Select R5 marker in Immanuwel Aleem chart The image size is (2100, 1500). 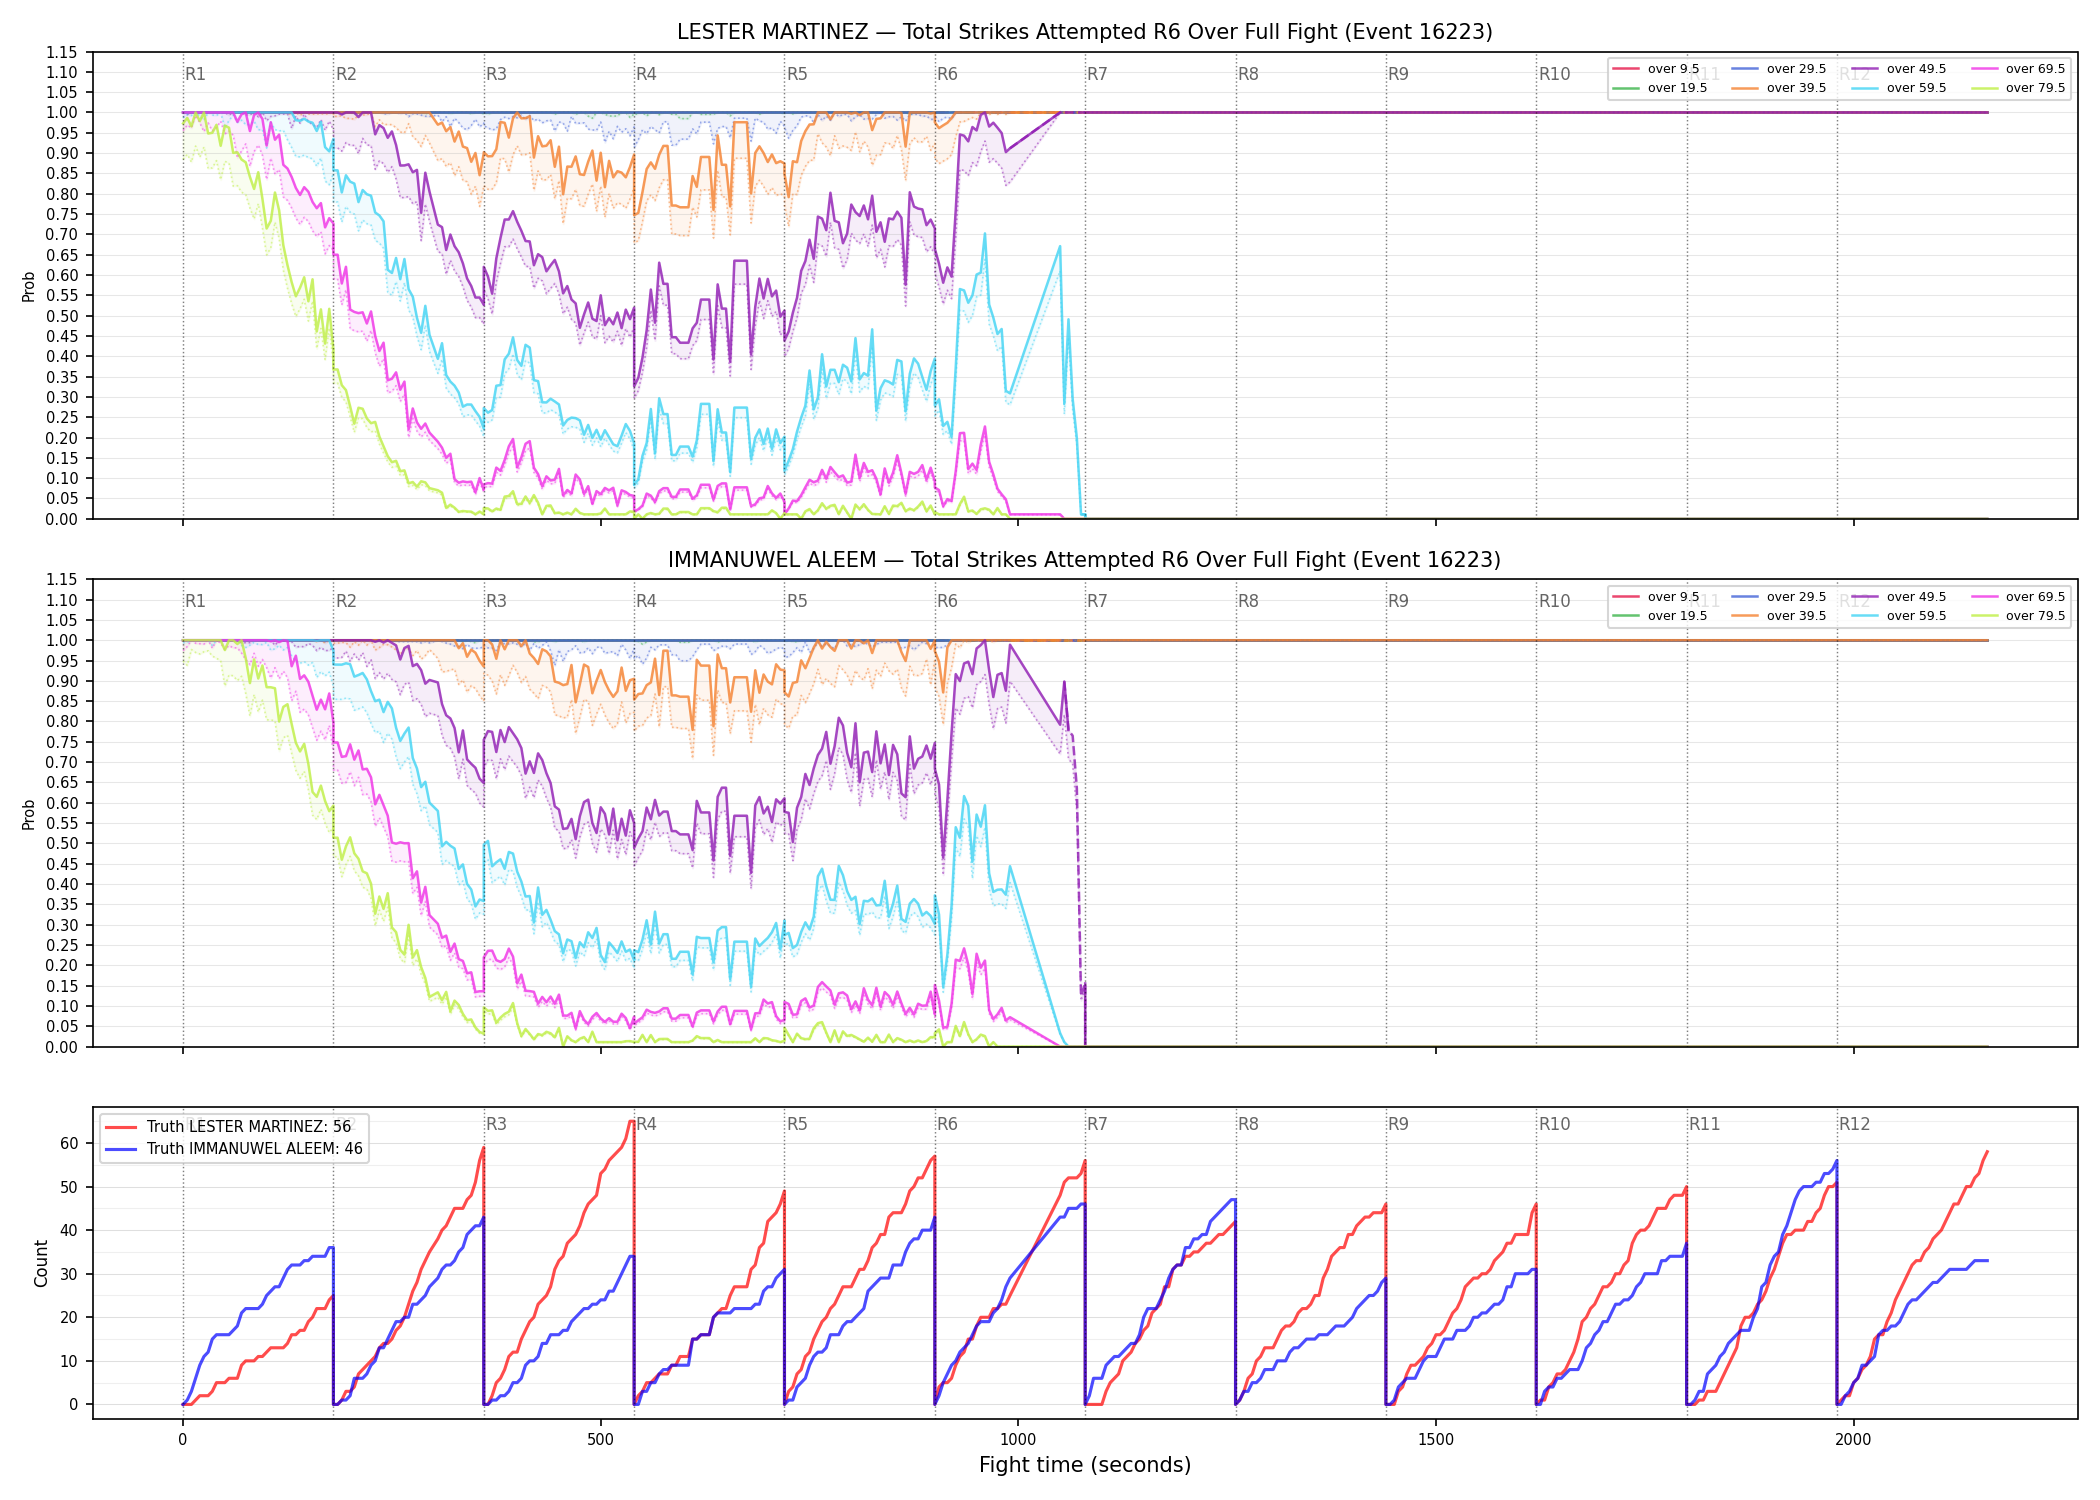[x=797, y=601]
